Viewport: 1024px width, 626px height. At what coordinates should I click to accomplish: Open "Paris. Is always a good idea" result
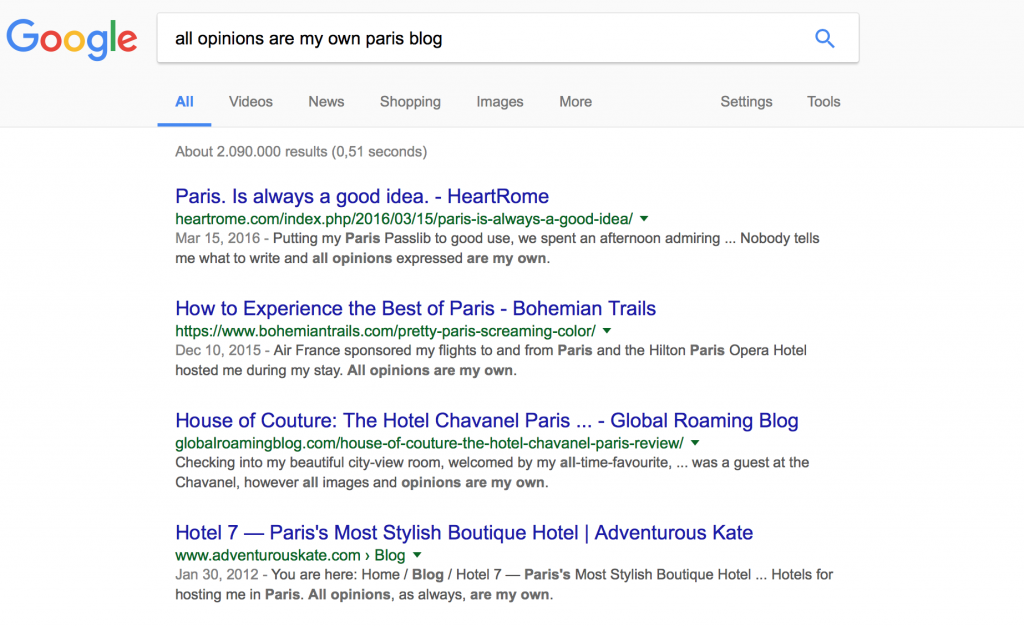(x=362, y=196)
